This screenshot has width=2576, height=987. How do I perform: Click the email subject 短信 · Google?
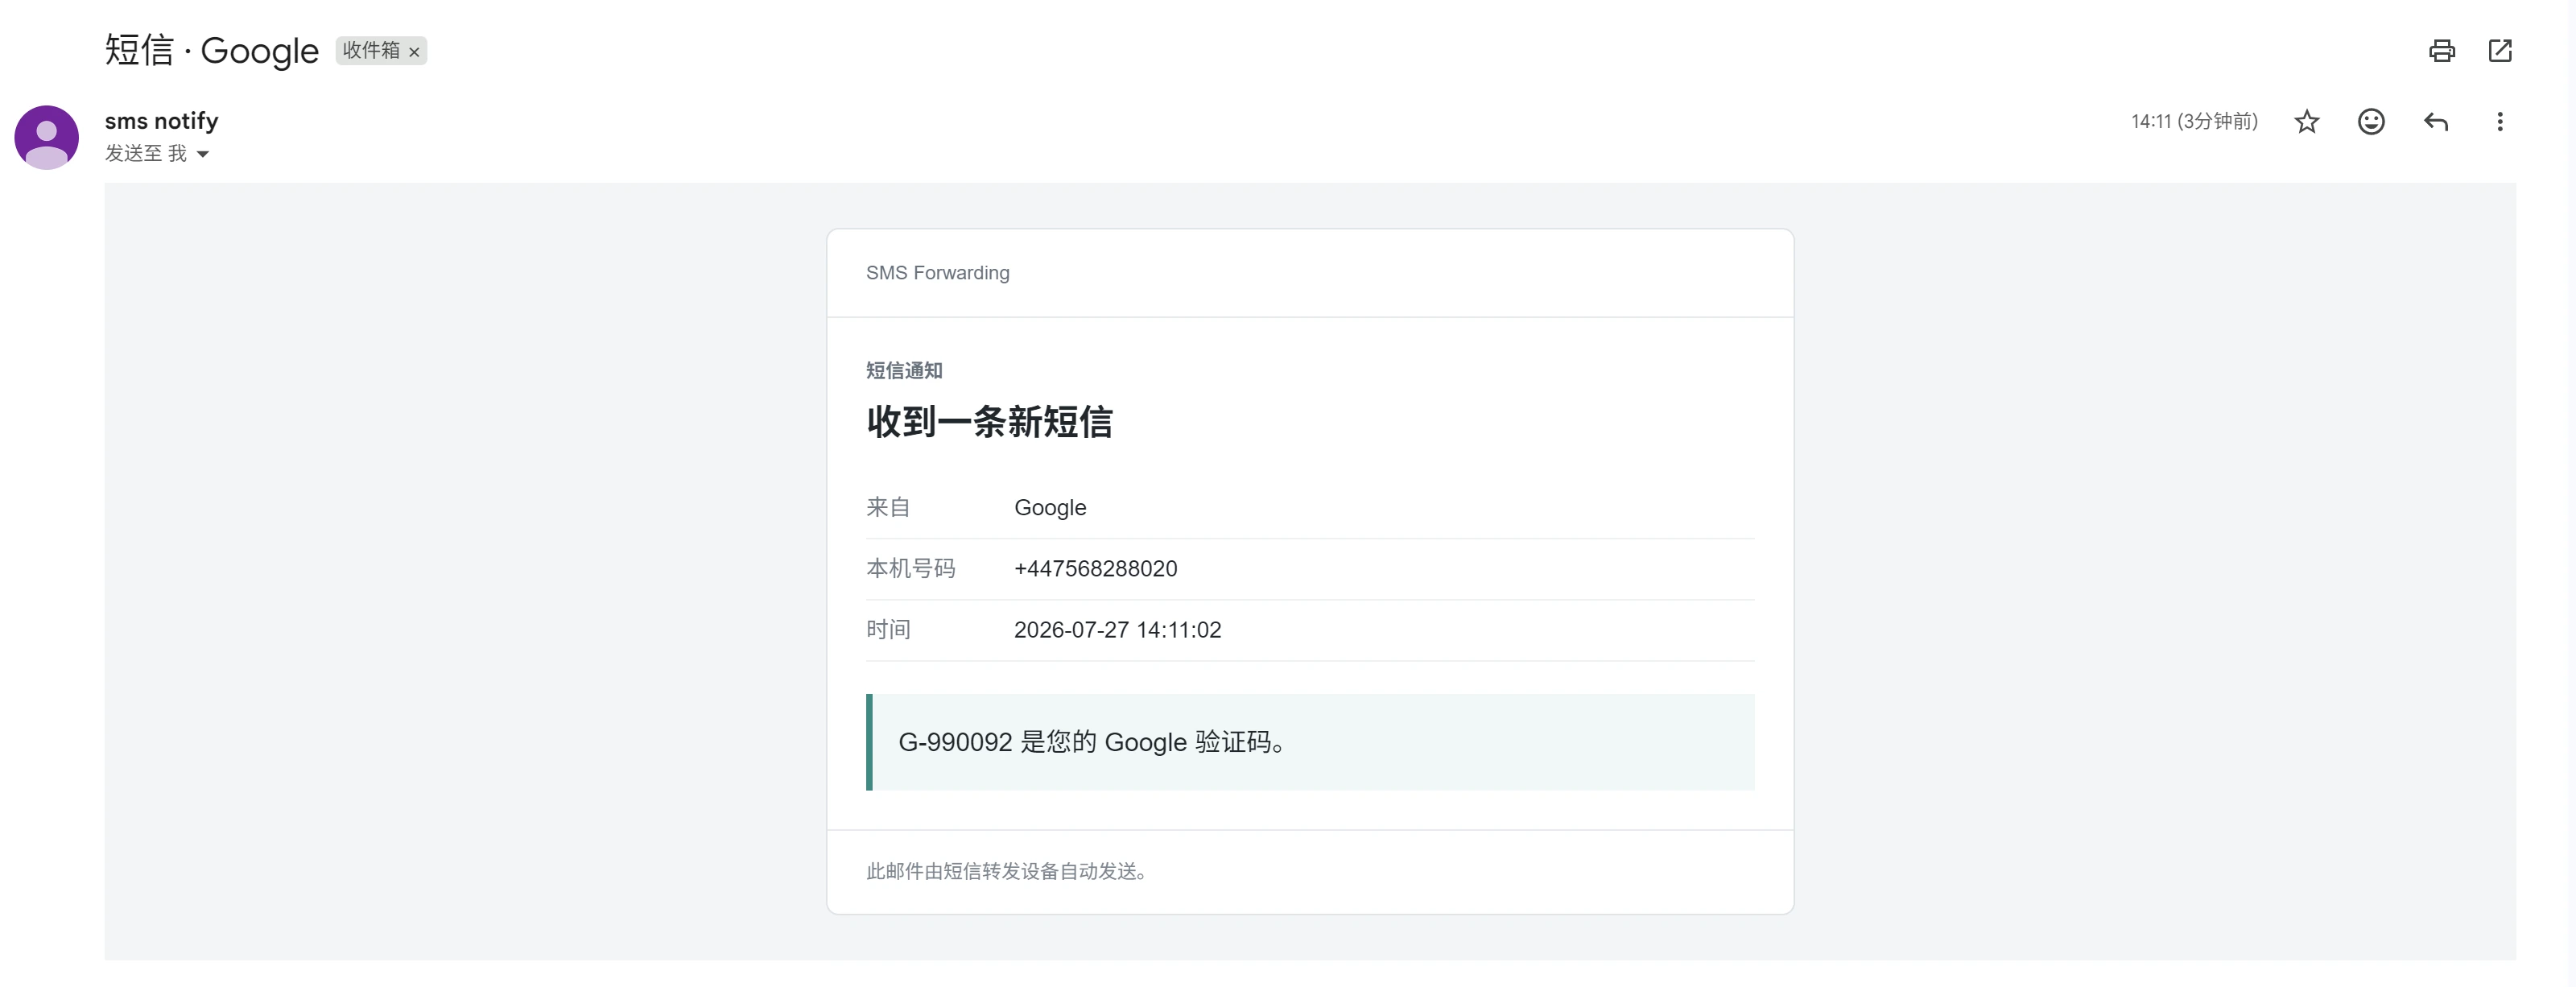pyautogui.click(x=211, y=50)
